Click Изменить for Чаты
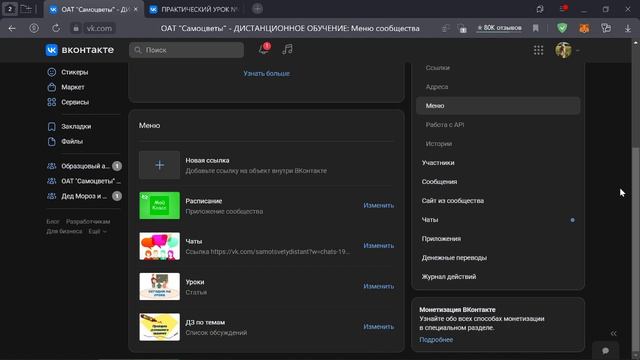Viewport: 640px width, 360px height. click(x=378, y=246)
